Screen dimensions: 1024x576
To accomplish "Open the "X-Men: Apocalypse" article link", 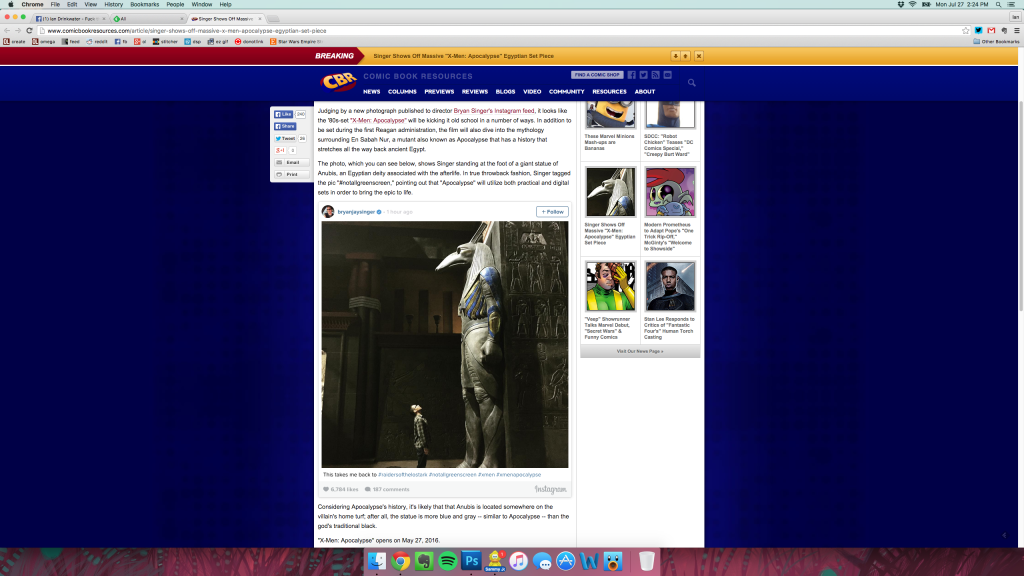I will 378,121.
